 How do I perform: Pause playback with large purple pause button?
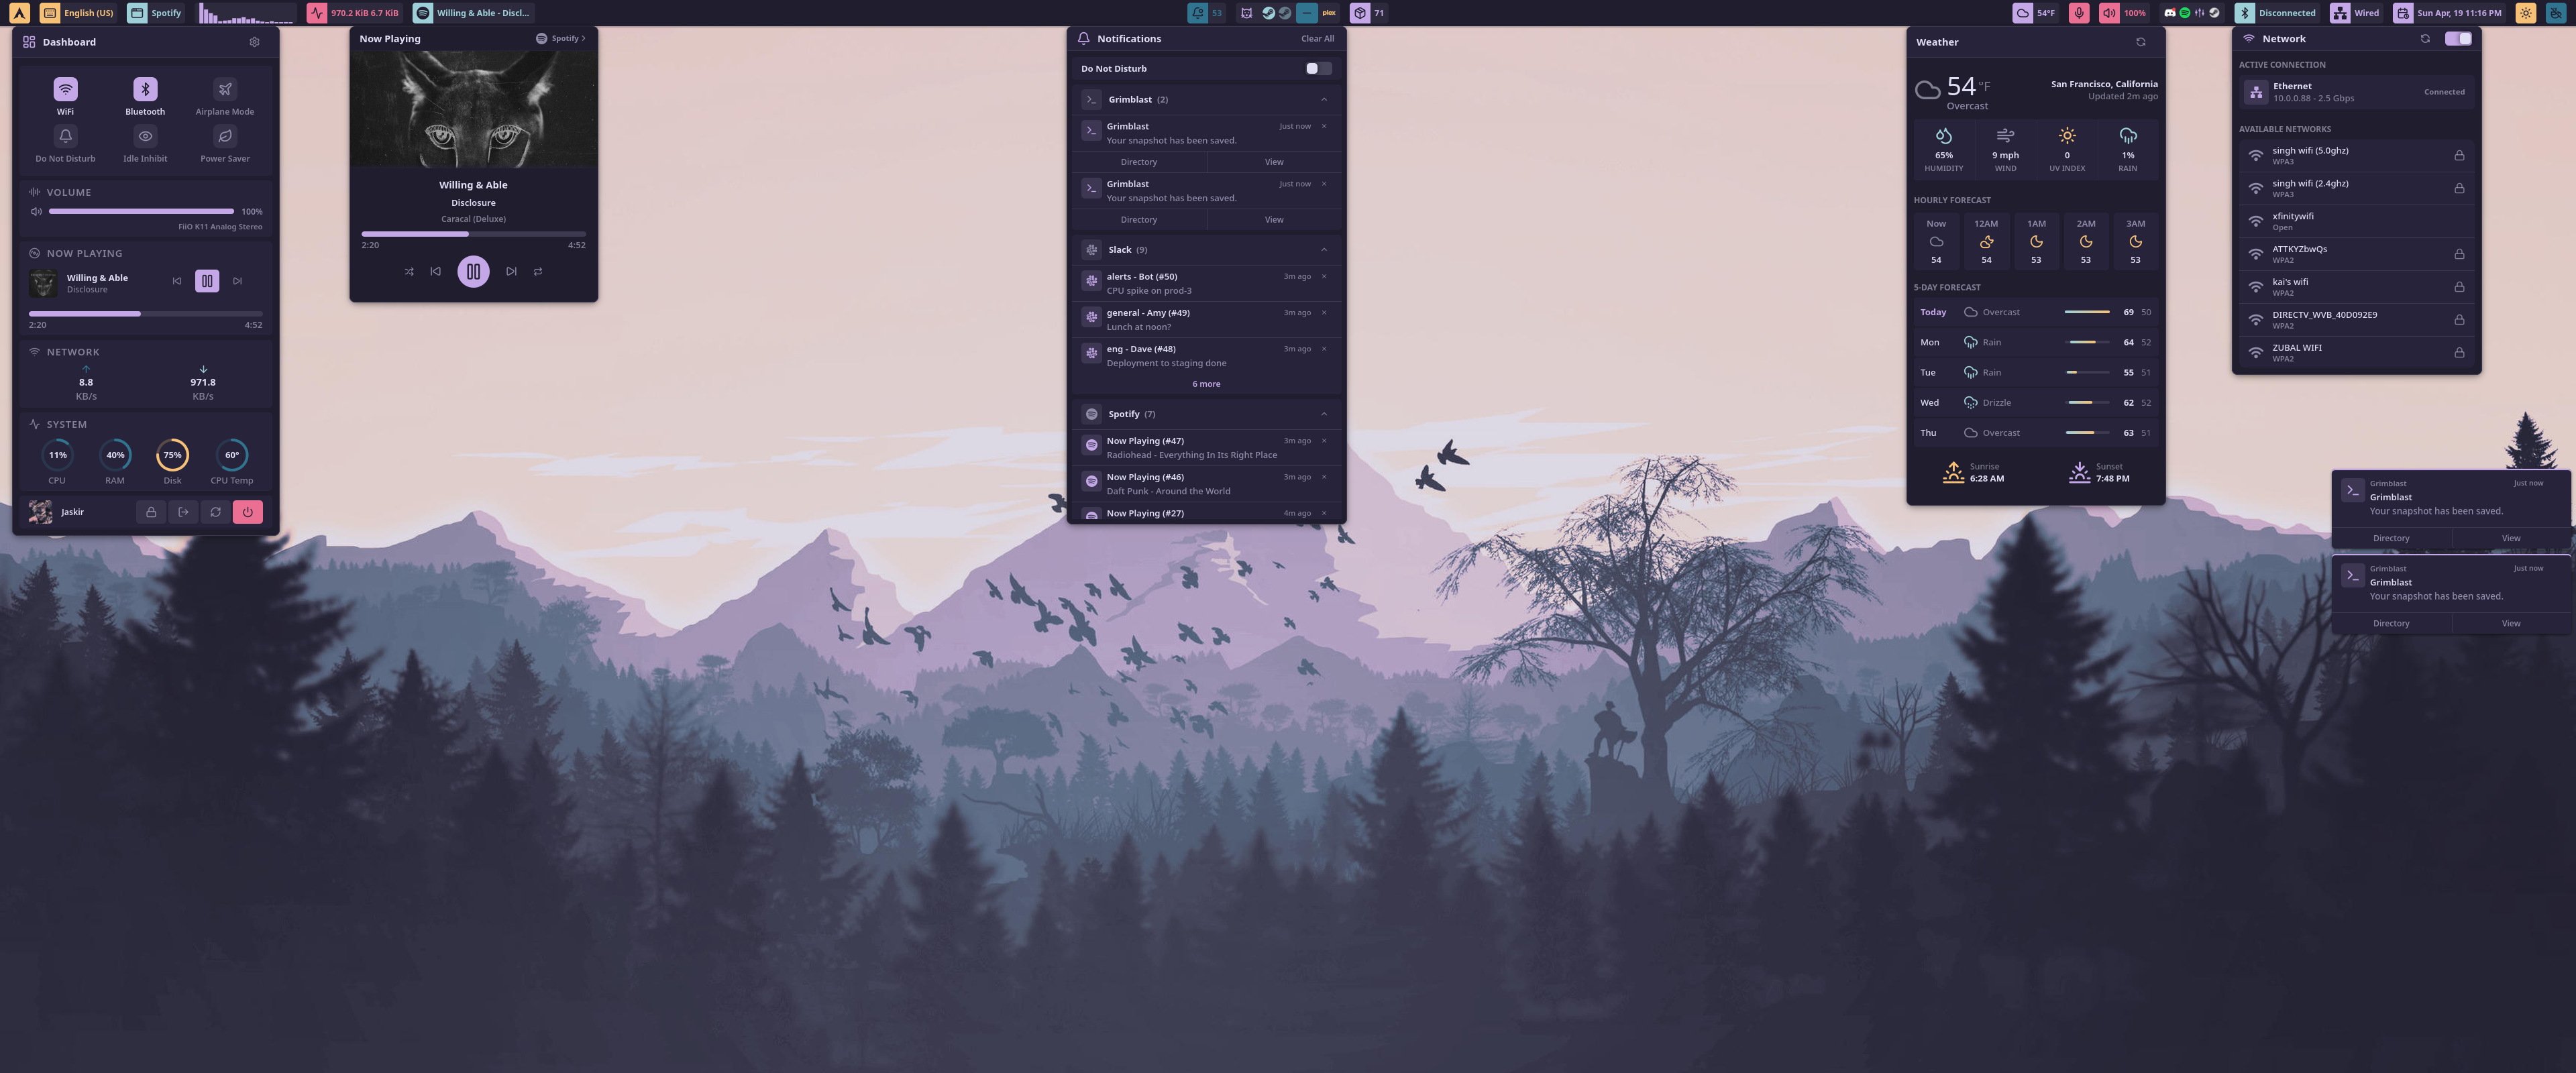click(473, 271)
